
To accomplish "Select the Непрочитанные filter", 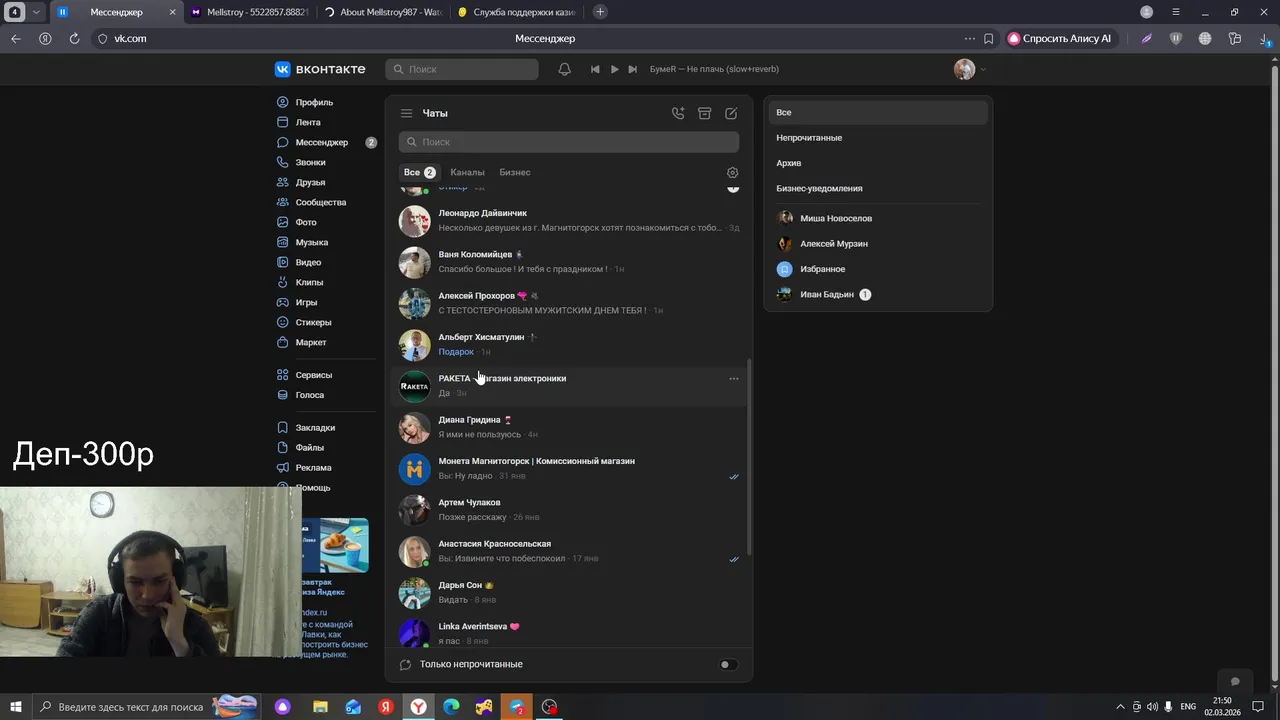I will point(878,138).
